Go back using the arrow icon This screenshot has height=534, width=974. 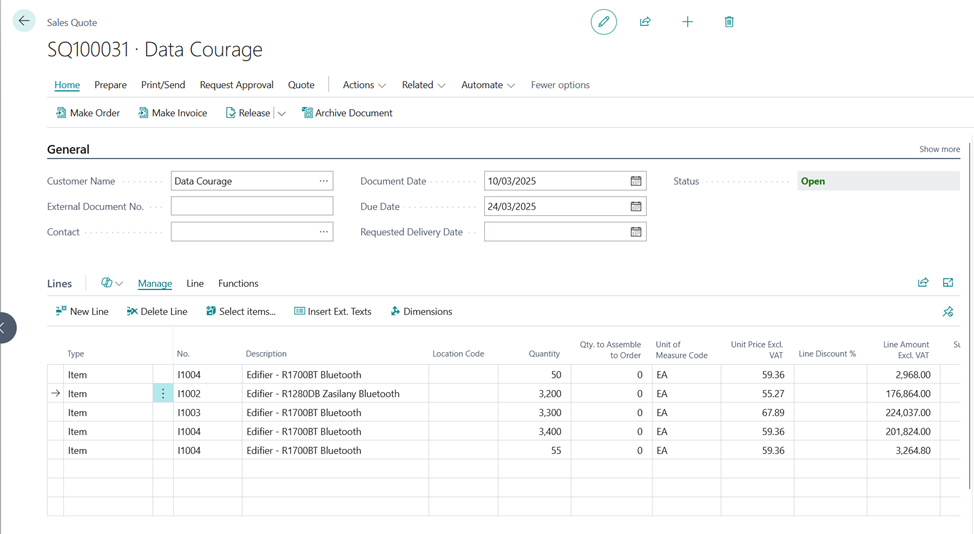24,21
